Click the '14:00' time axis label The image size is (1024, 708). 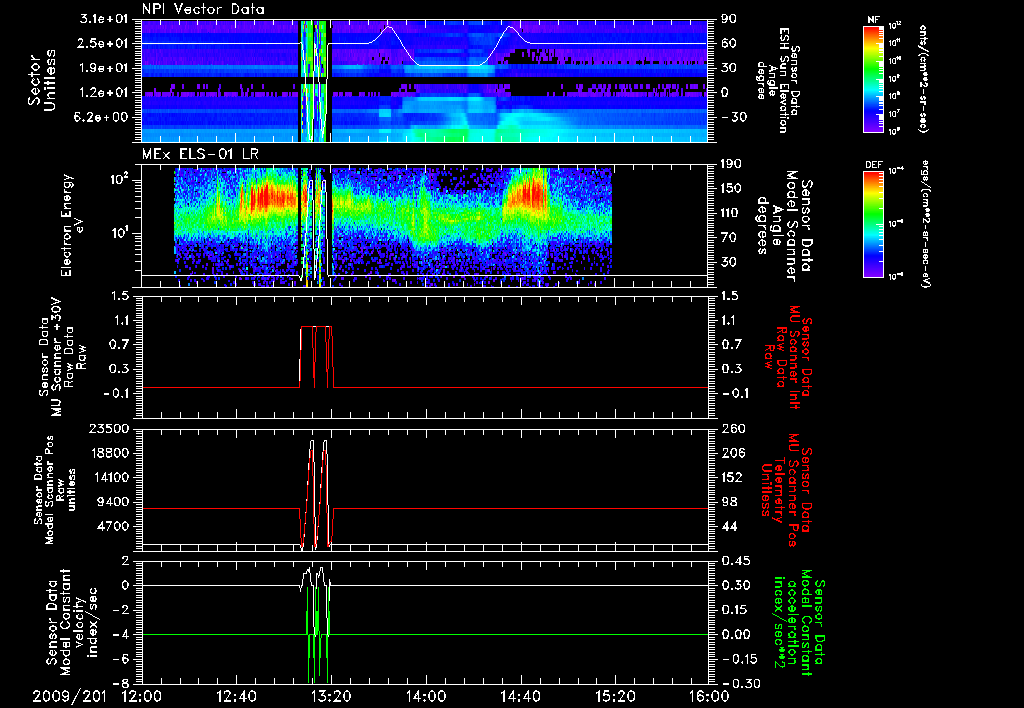coord(426,697)
